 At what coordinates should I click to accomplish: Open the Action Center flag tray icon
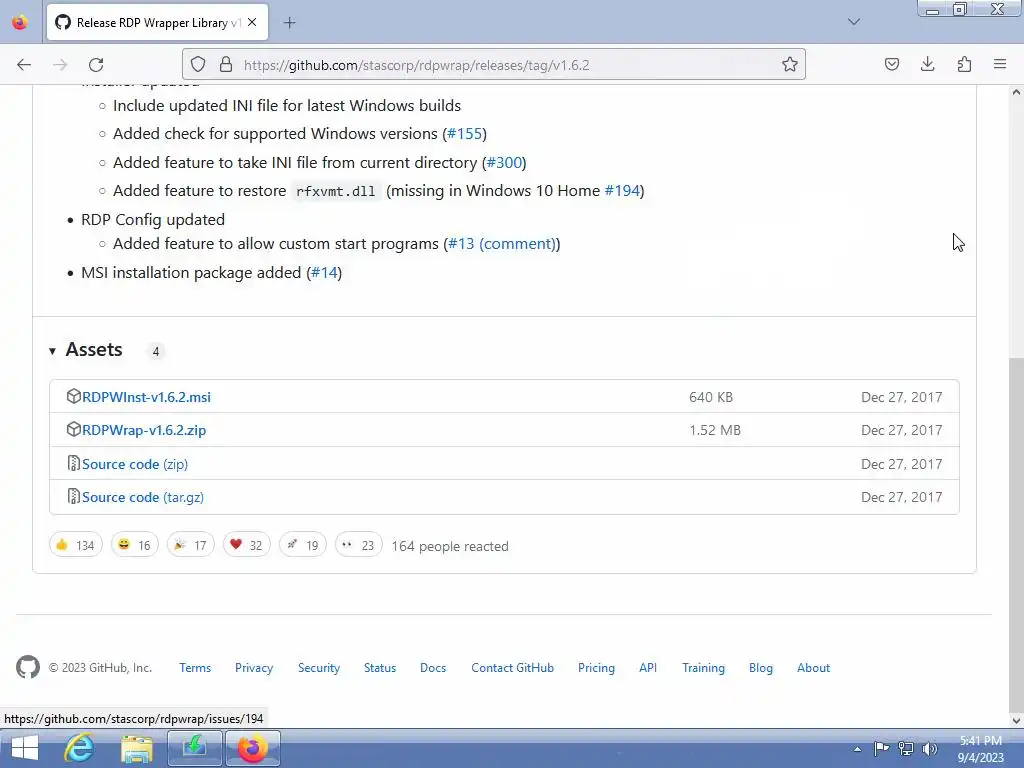(x=882, y=749)
